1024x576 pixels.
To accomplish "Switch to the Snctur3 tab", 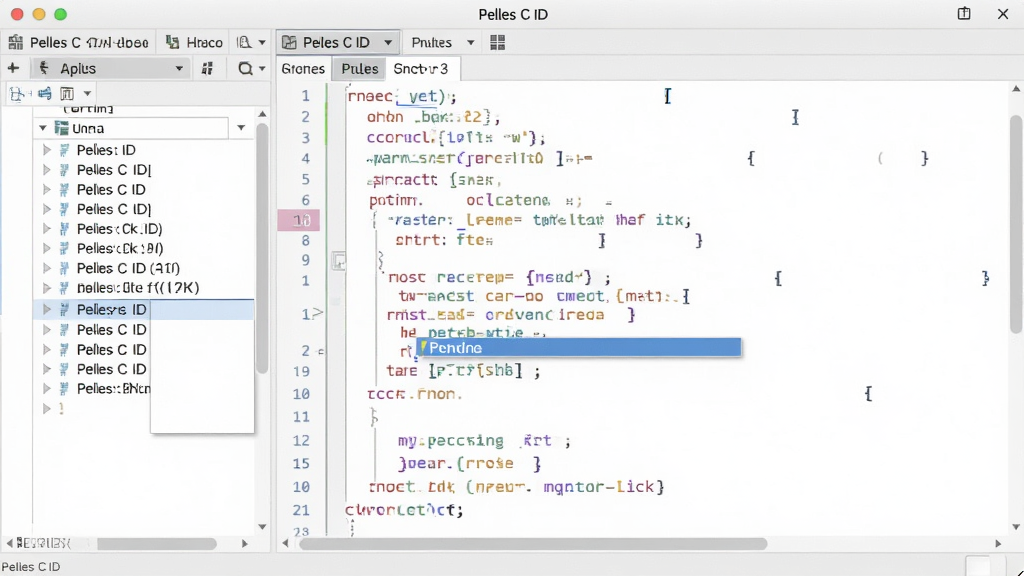I will (421, 69).
